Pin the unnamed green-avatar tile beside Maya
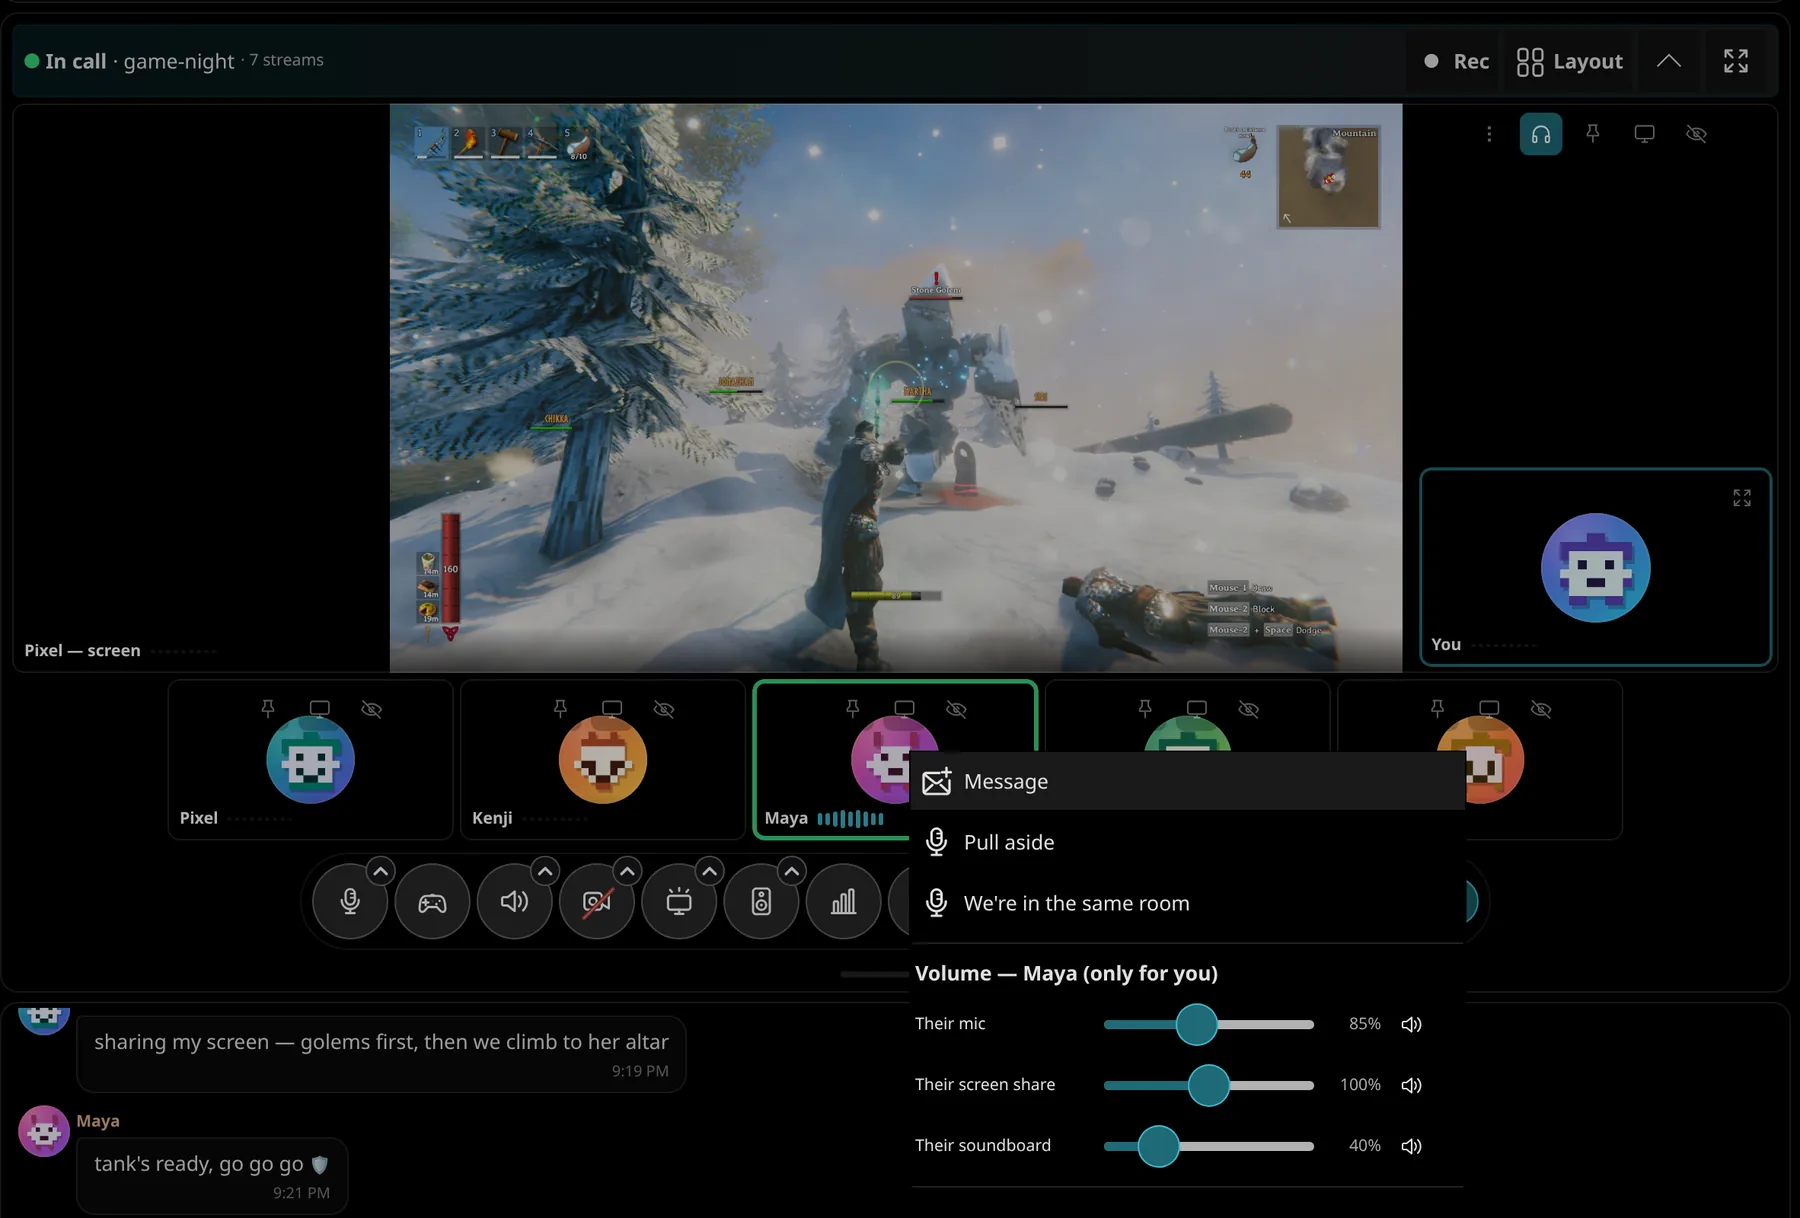Screen dimensions: 1800x1218 pos(1145,708)
